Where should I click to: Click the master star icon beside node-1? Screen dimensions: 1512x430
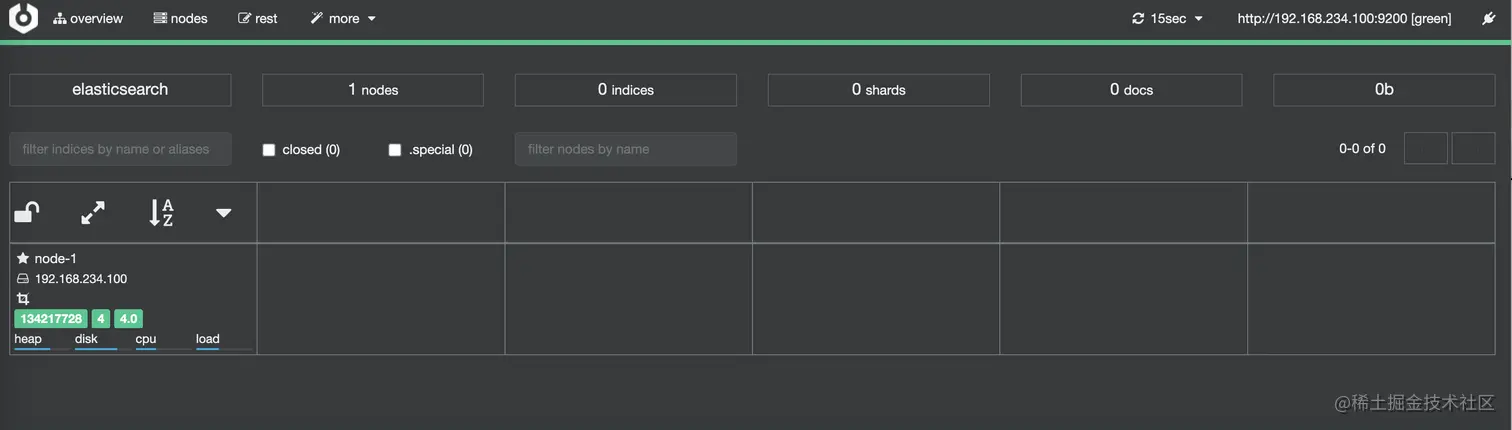pos(23,258)
